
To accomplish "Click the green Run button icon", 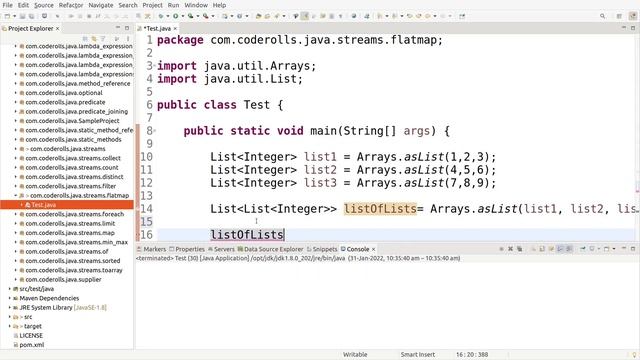I will (176, 16).
